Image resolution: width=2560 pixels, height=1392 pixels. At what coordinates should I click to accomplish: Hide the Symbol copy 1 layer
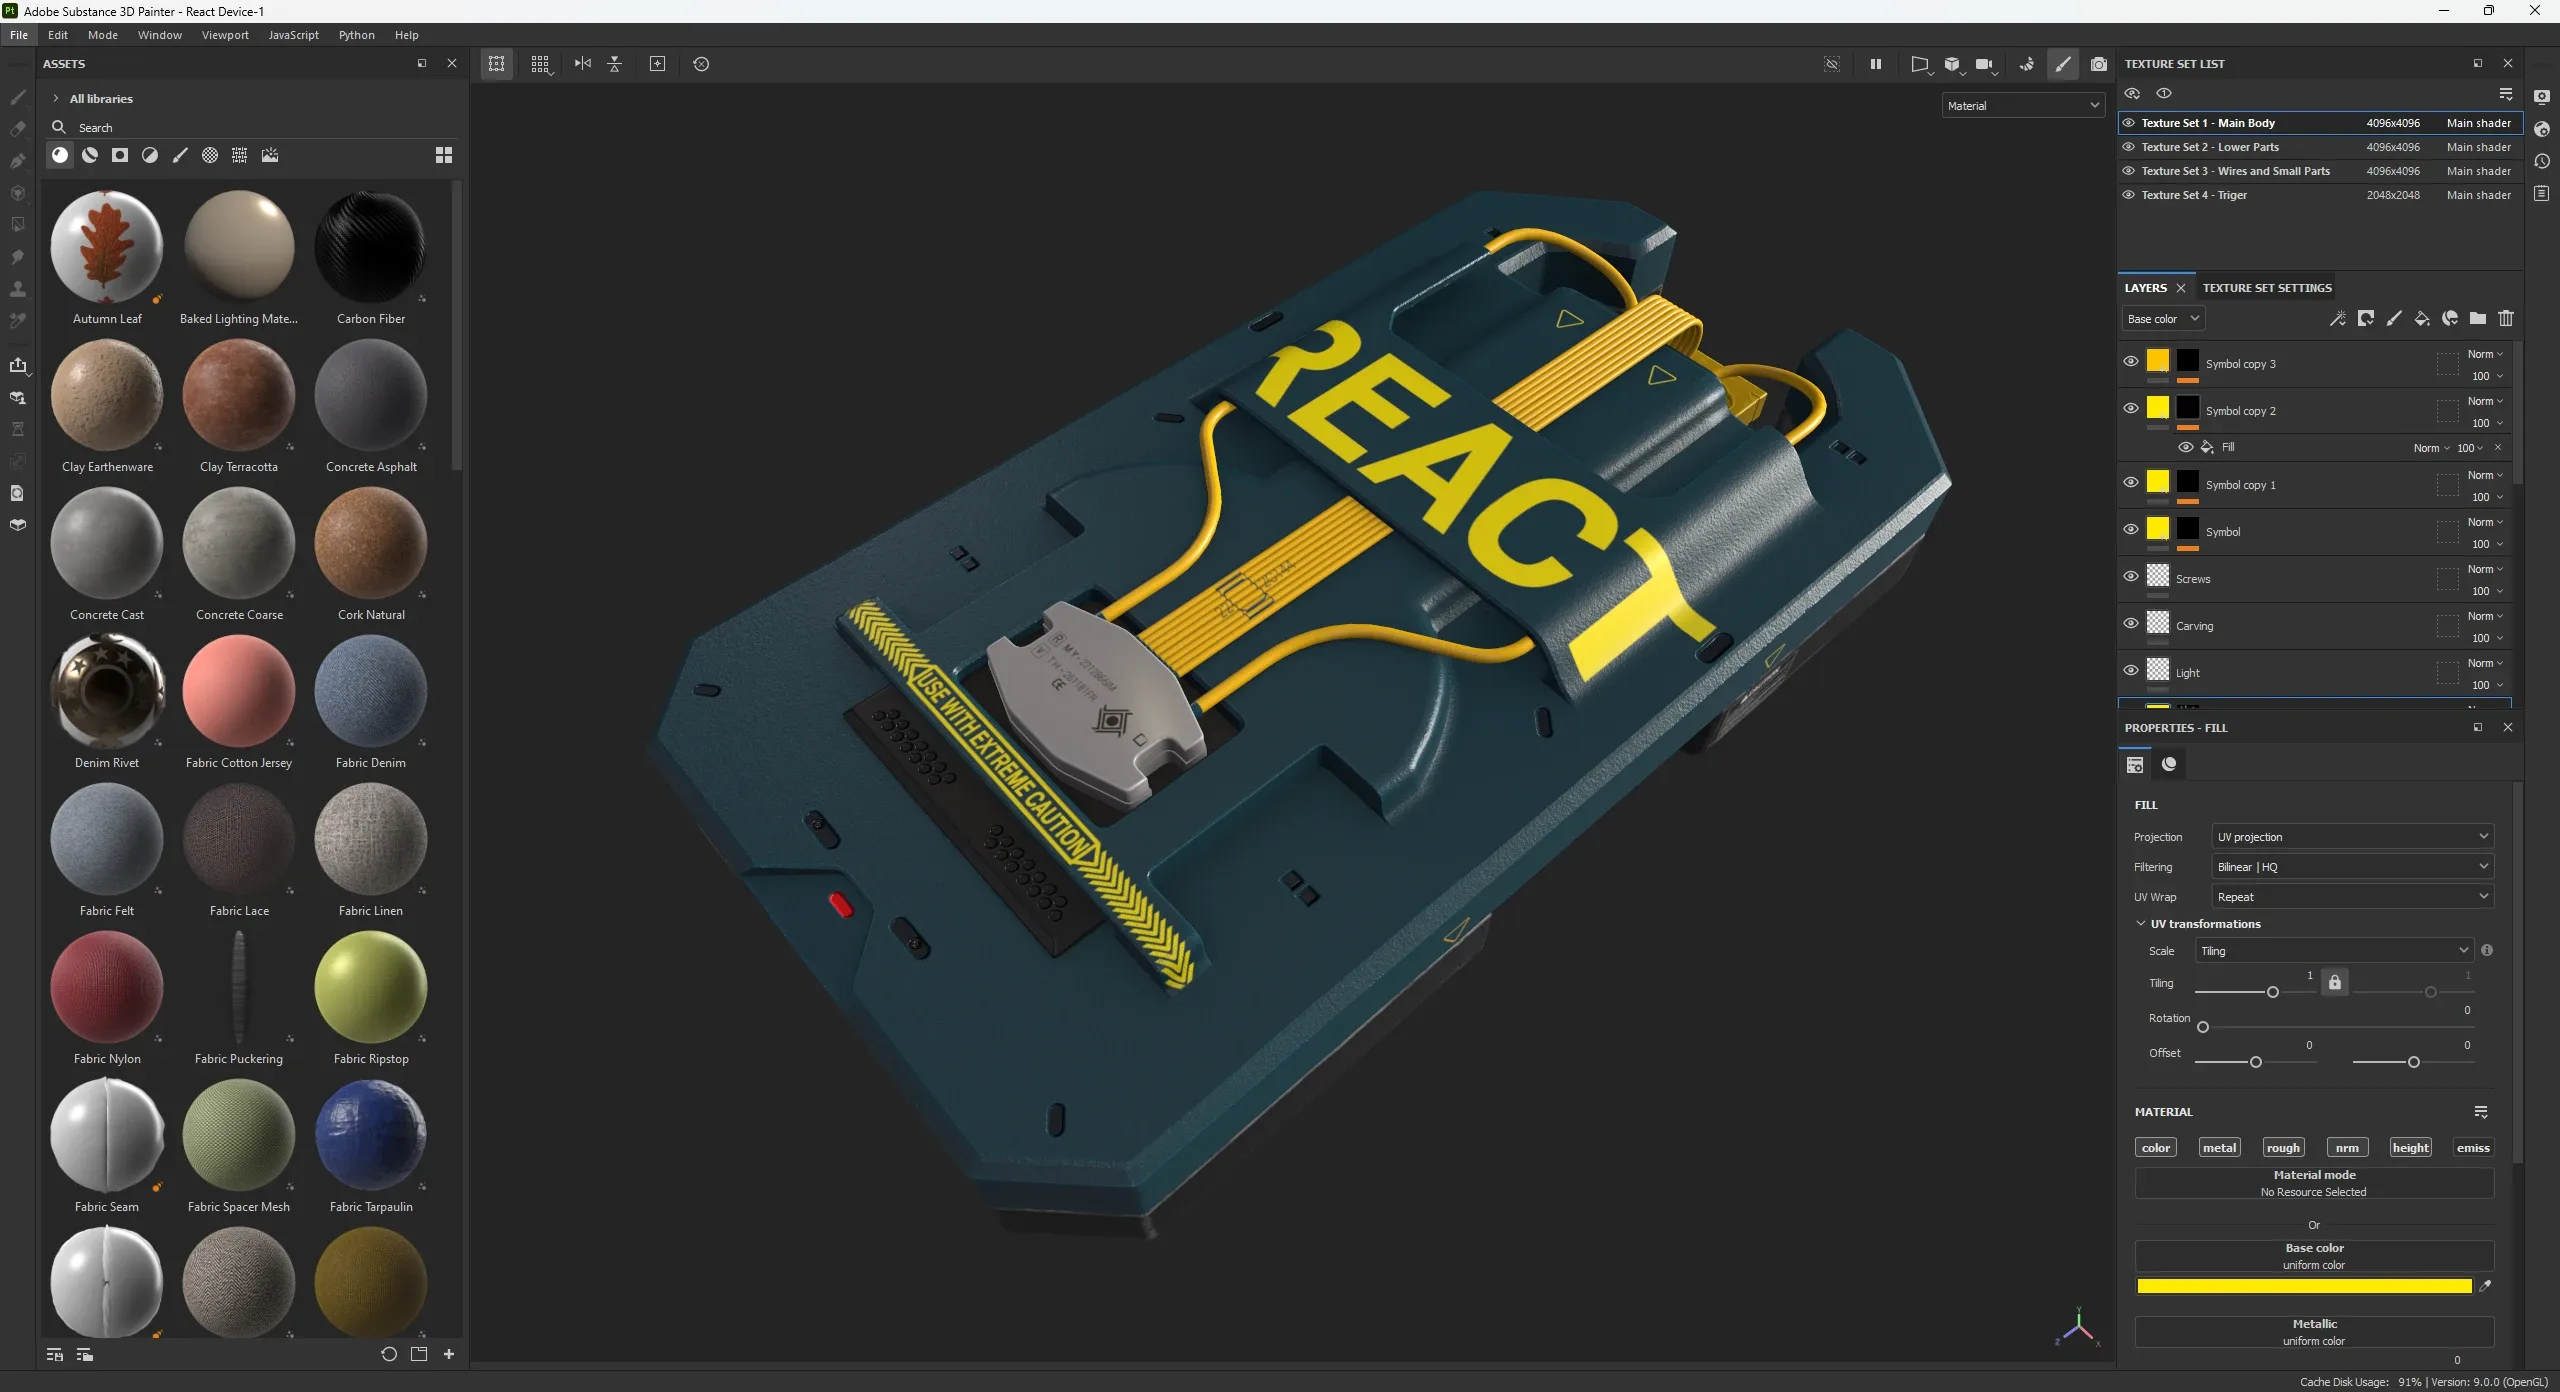(x=2131, y=483)
